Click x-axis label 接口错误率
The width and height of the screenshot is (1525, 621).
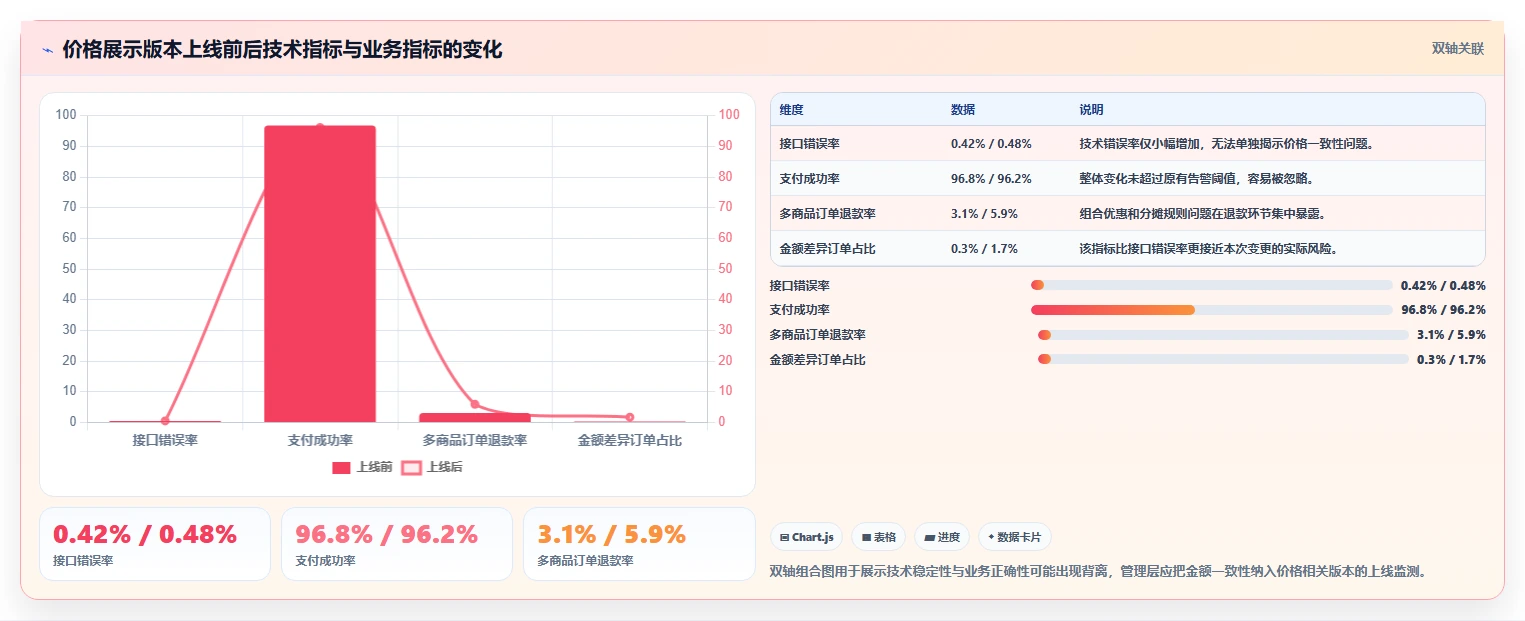tap(165, 440)
